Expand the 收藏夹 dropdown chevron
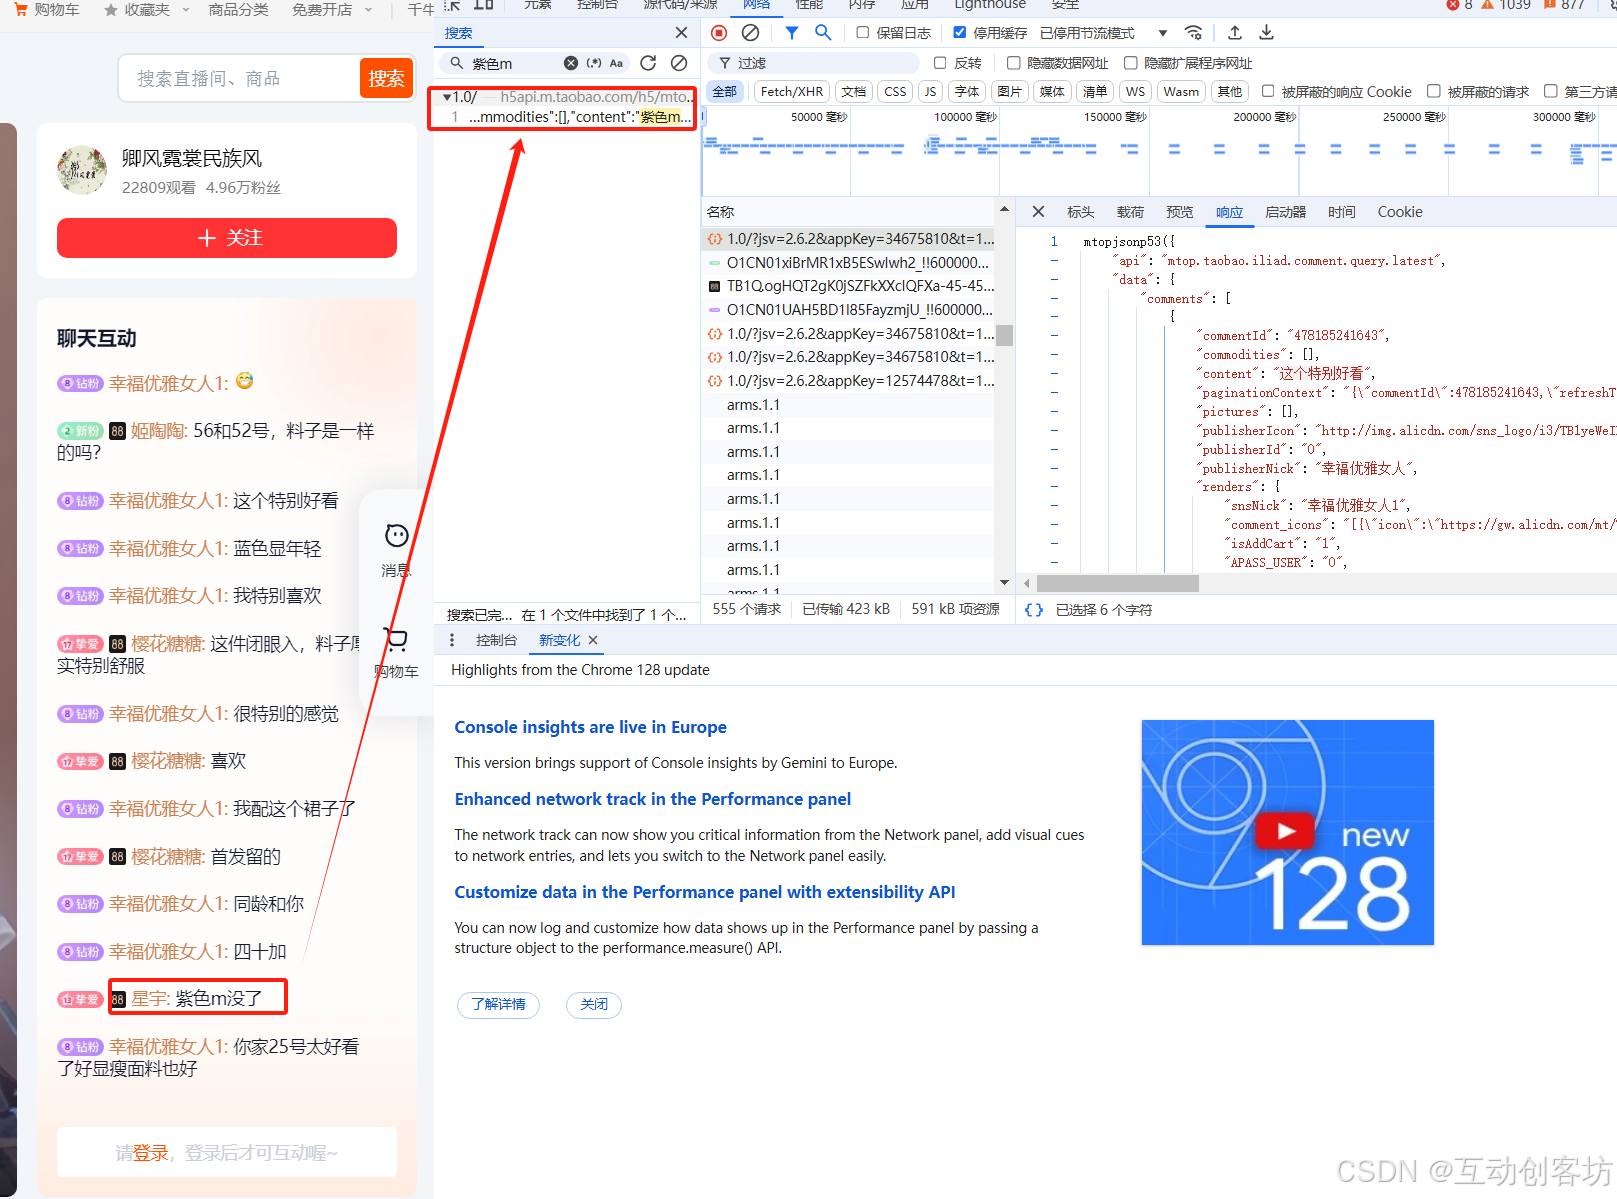The height and width of the screenshot is (1199, 1617). click(x=184, y=10)
